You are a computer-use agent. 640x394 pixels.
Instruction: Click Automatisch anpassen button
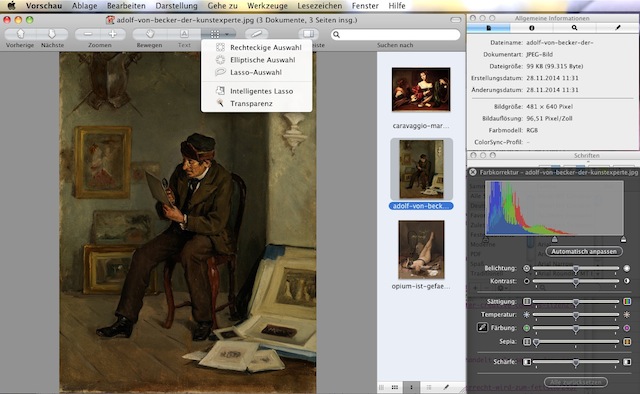coord(584,251)
